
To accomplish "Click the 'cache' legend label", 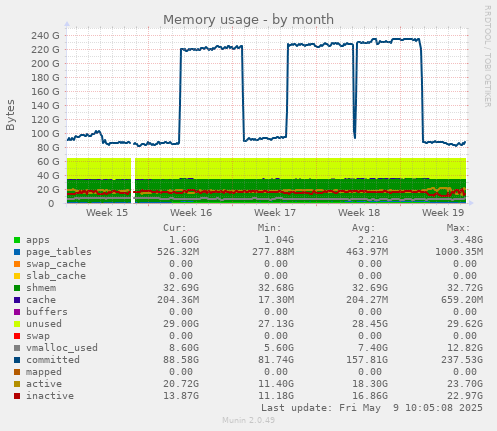I will (41, 300).
